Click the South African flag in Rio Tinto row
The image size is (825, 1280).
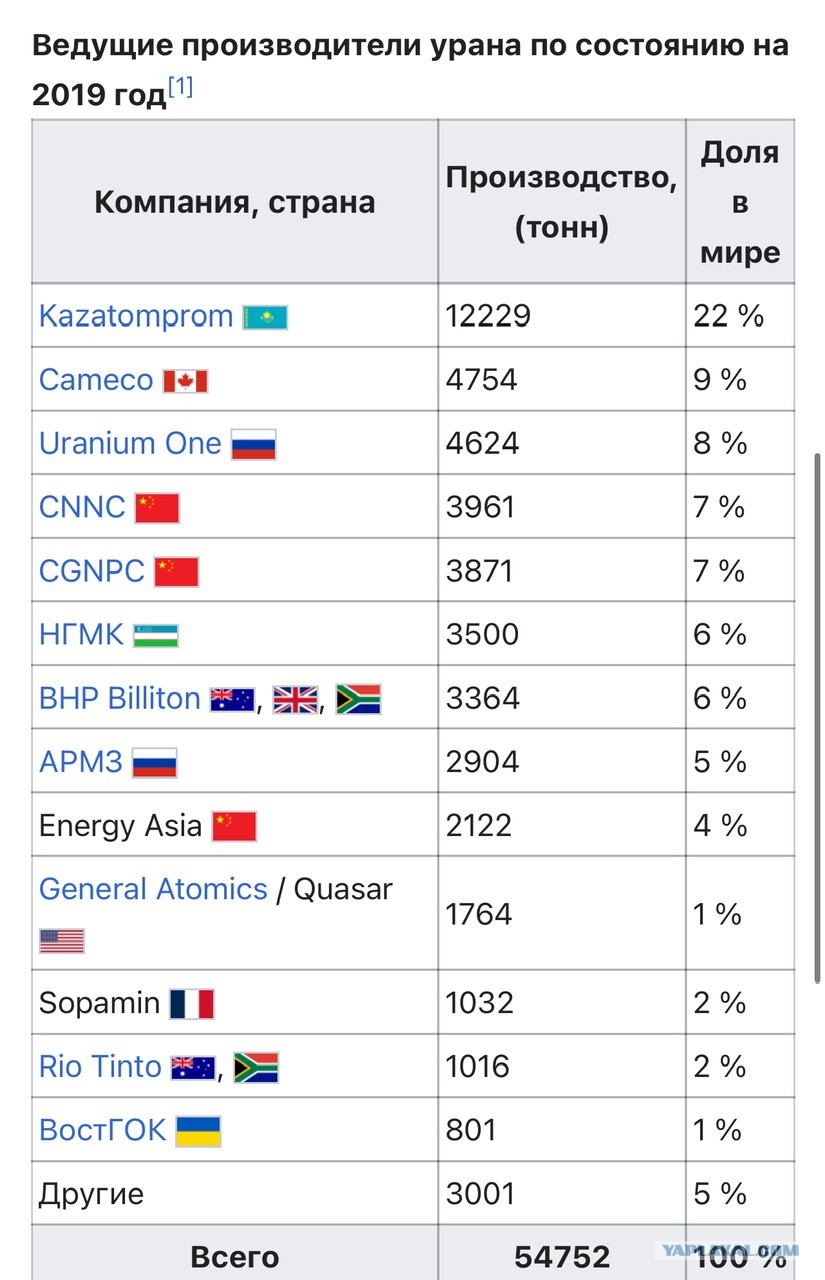point(256,1067)
